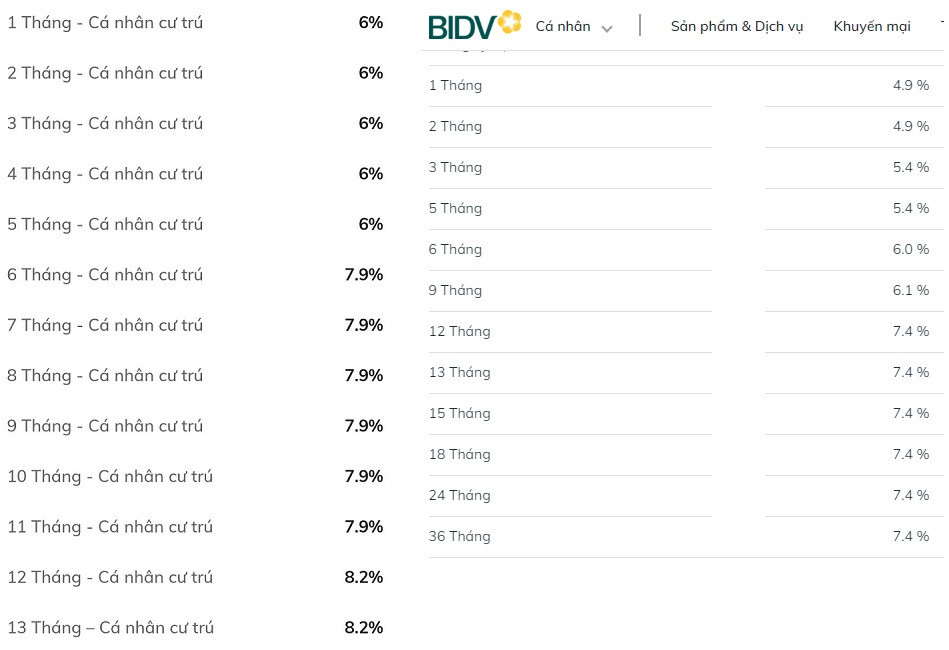Select the 6% rate for 3 Tháng
Screen dimensions: 949x650
[x=370, y=123]
